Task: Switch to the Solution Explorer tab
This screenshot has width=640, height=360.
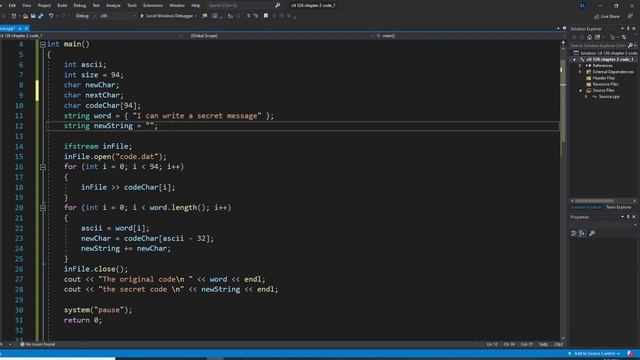Action: (586, 207)
